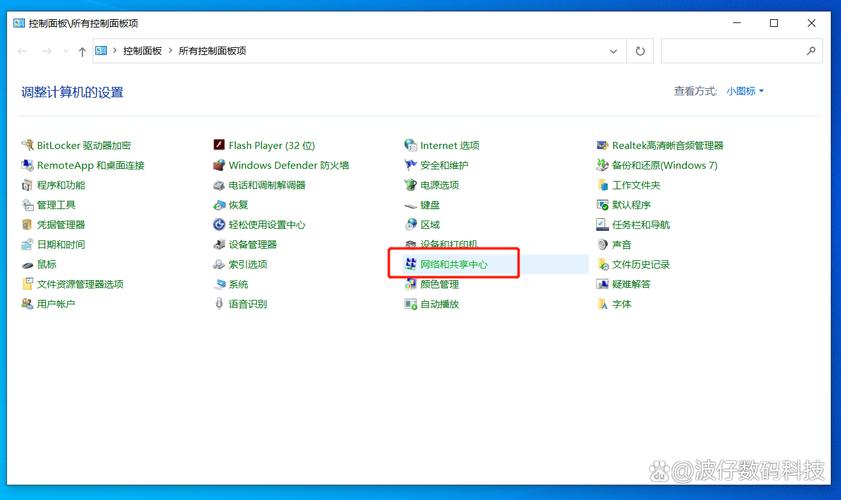Expand the address bar history dropdown
Image resolution: width=841 pixels, height=500 pixels.
613,51
